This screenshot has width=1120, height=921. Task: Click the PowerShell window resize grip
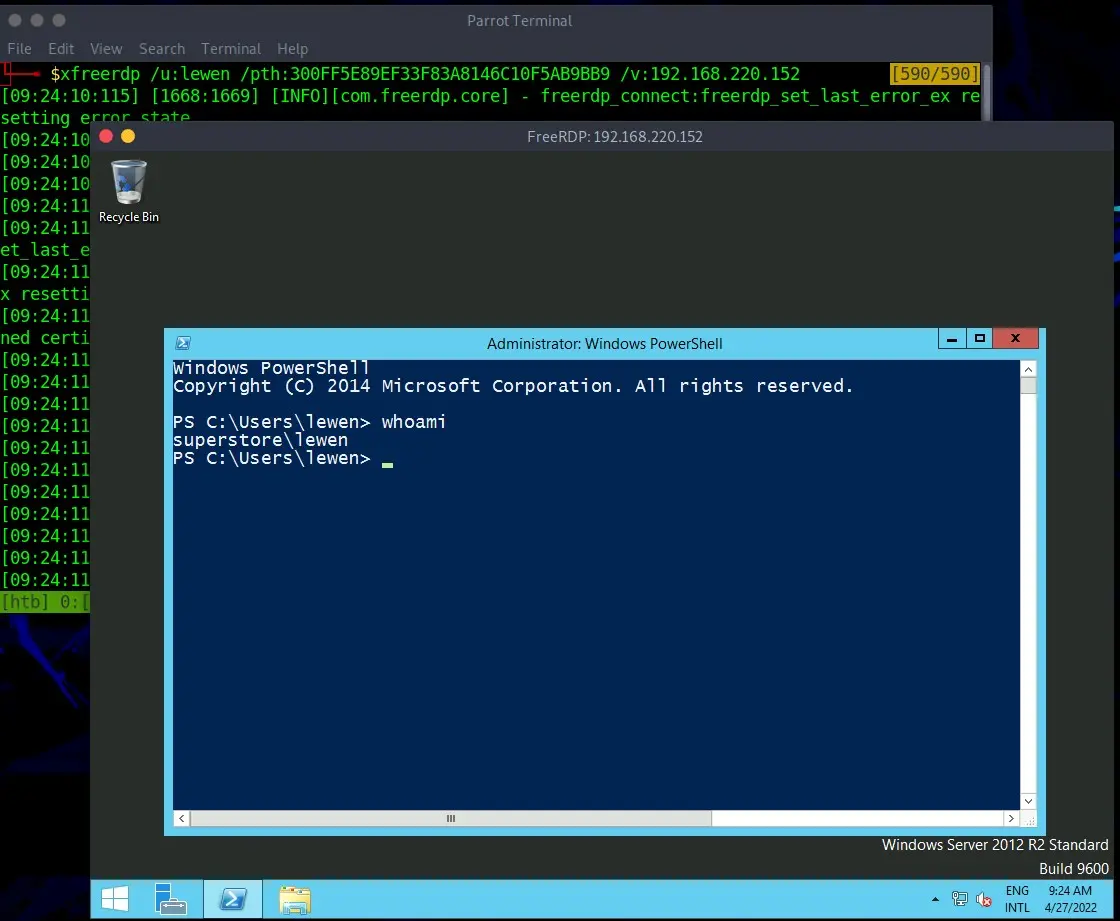tap(1029, 820)
